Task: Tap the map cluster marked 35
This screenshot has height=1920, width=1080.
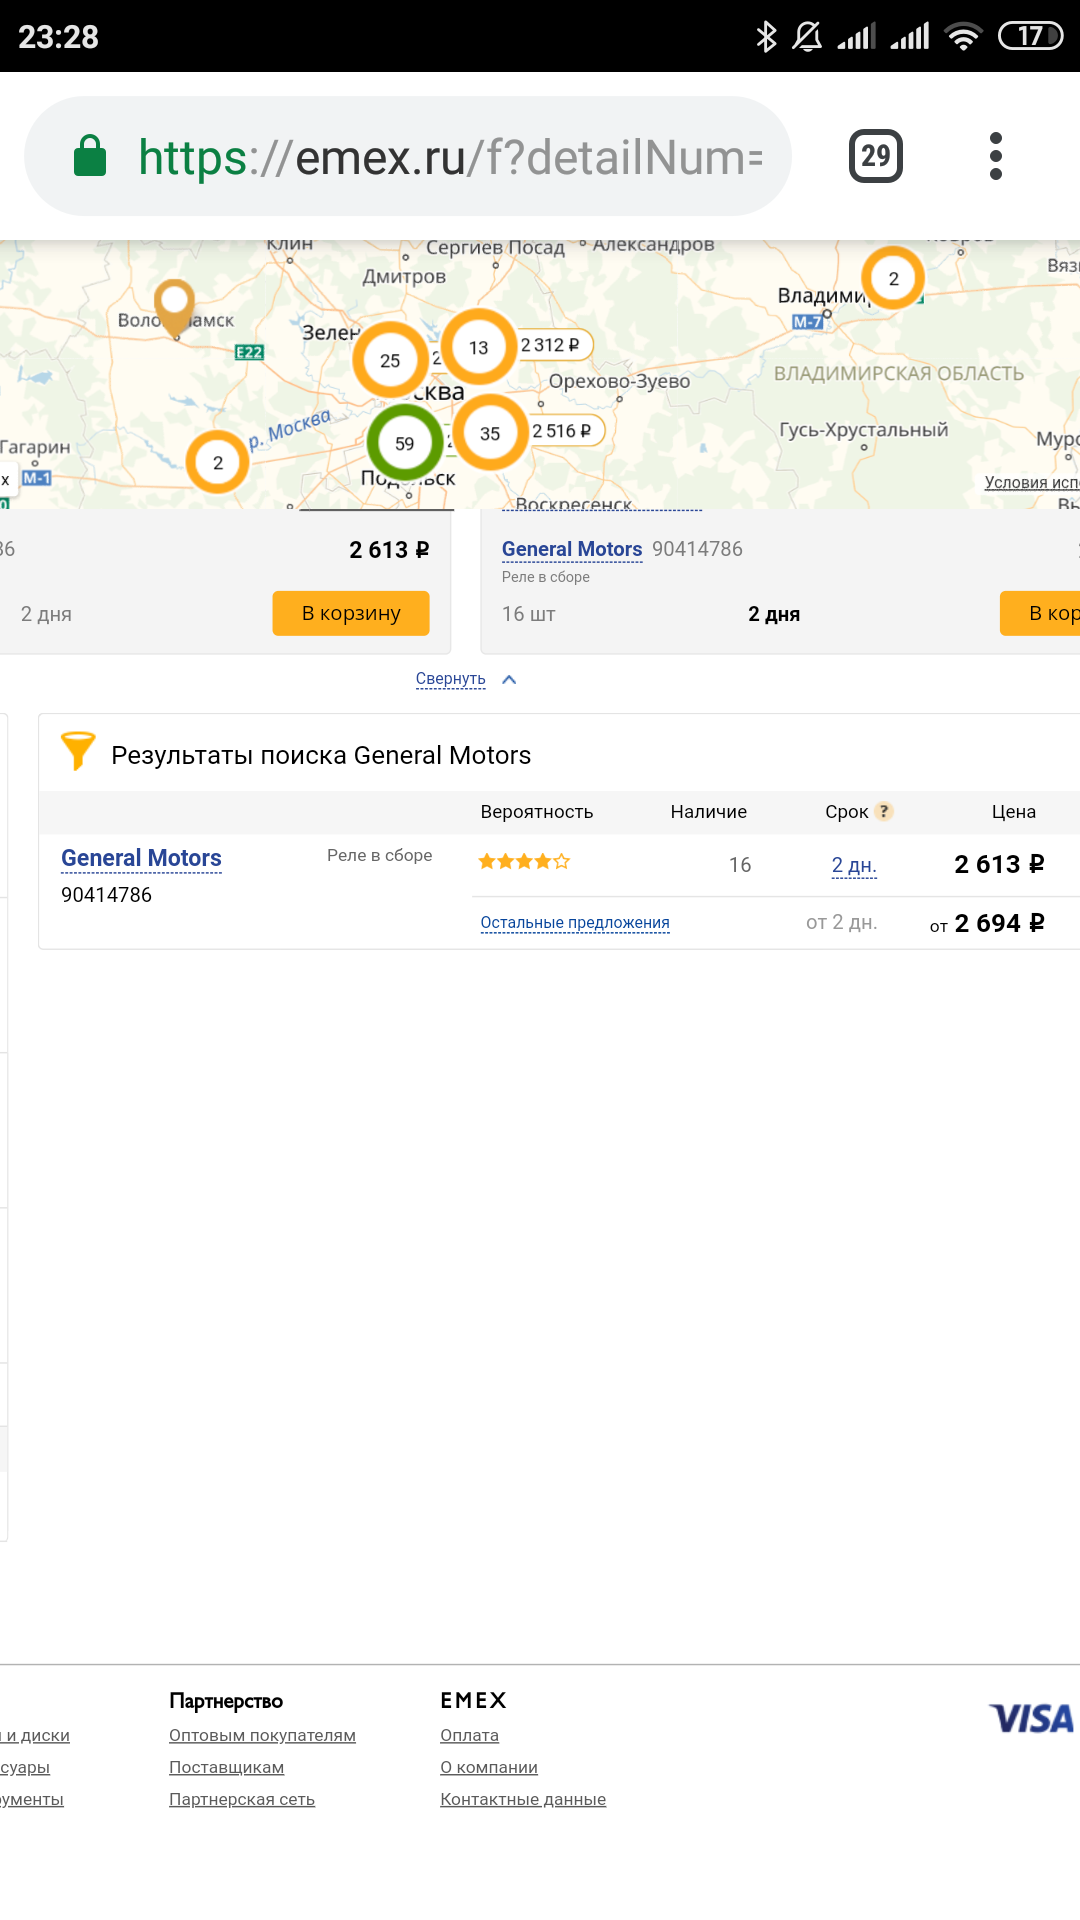Action: click(490, 433)
